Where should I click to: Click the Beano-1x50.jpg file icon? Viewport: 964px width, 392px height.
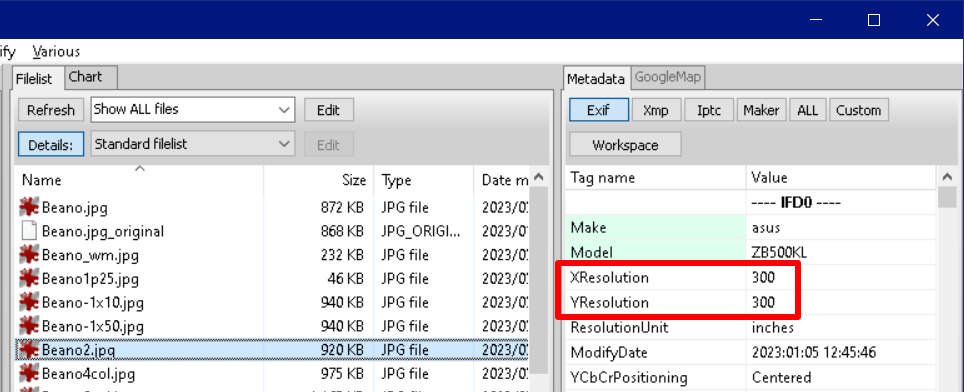(29, 326)
